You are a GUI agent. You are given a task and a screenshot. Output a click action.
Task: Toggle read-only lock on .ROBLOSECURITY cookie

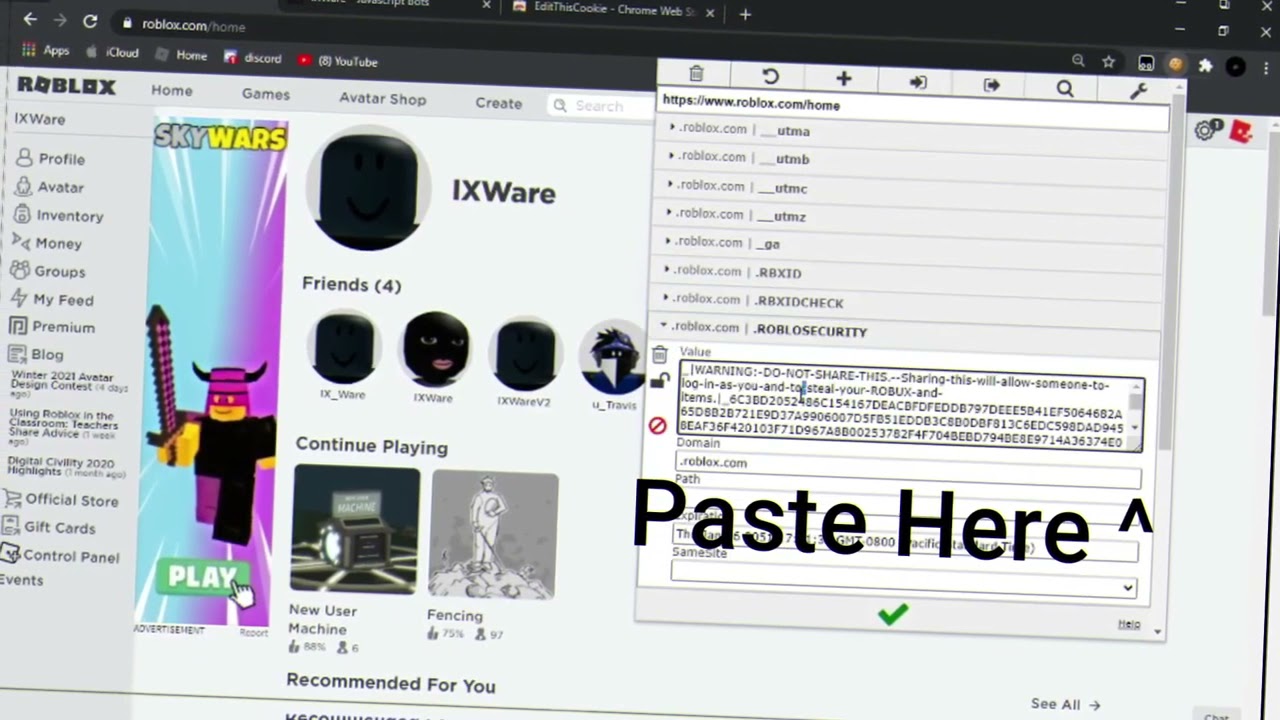[659, 381]
